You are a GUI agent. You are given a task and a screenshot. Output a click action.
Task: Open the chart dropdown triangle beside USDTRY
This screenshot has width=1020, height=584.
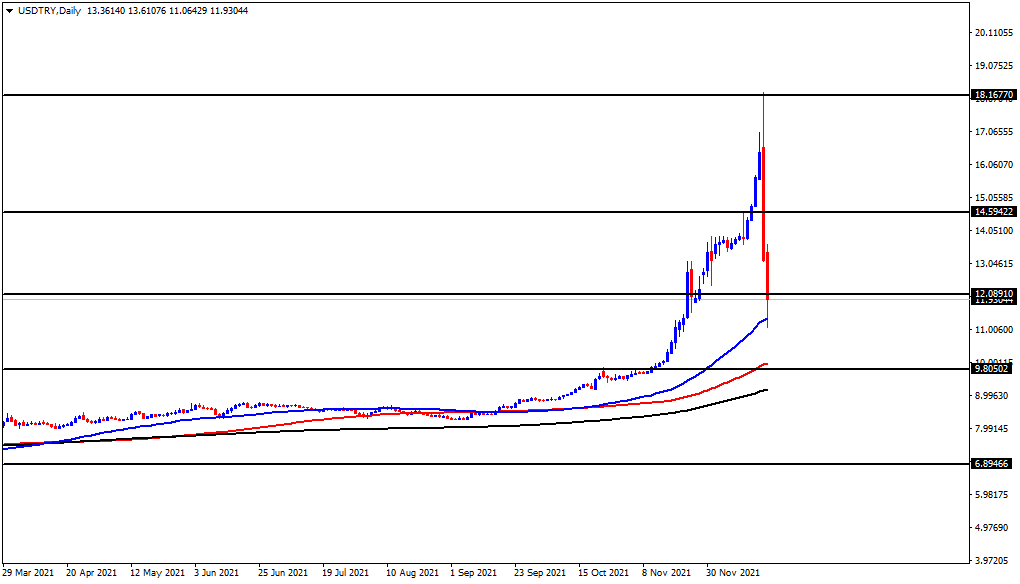(9, 11)
